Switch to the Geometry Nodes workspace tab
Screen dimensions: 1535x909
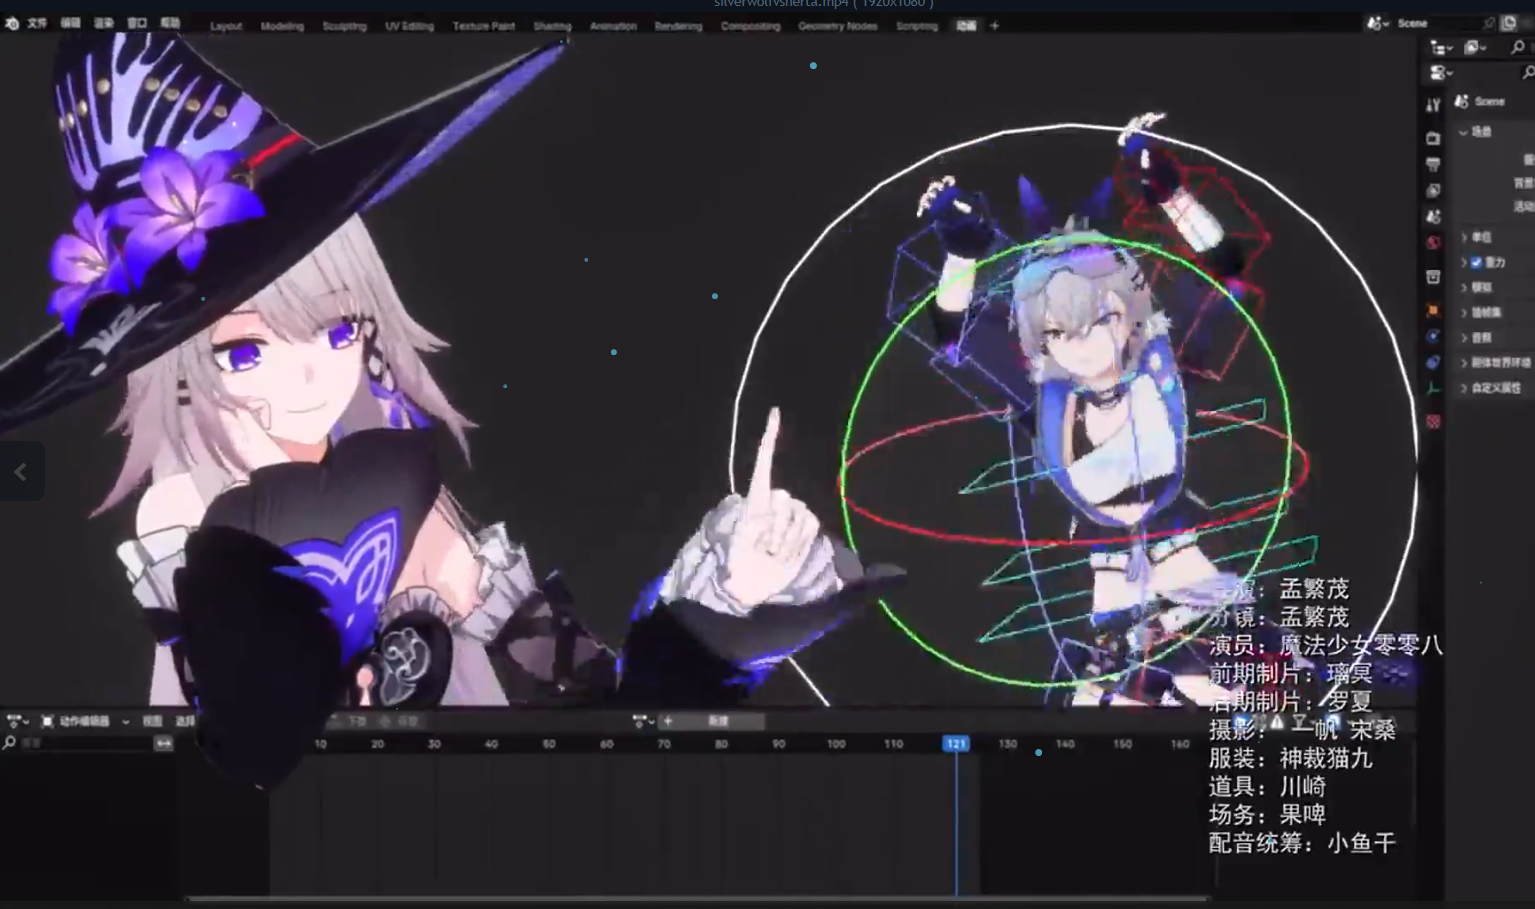837,26
